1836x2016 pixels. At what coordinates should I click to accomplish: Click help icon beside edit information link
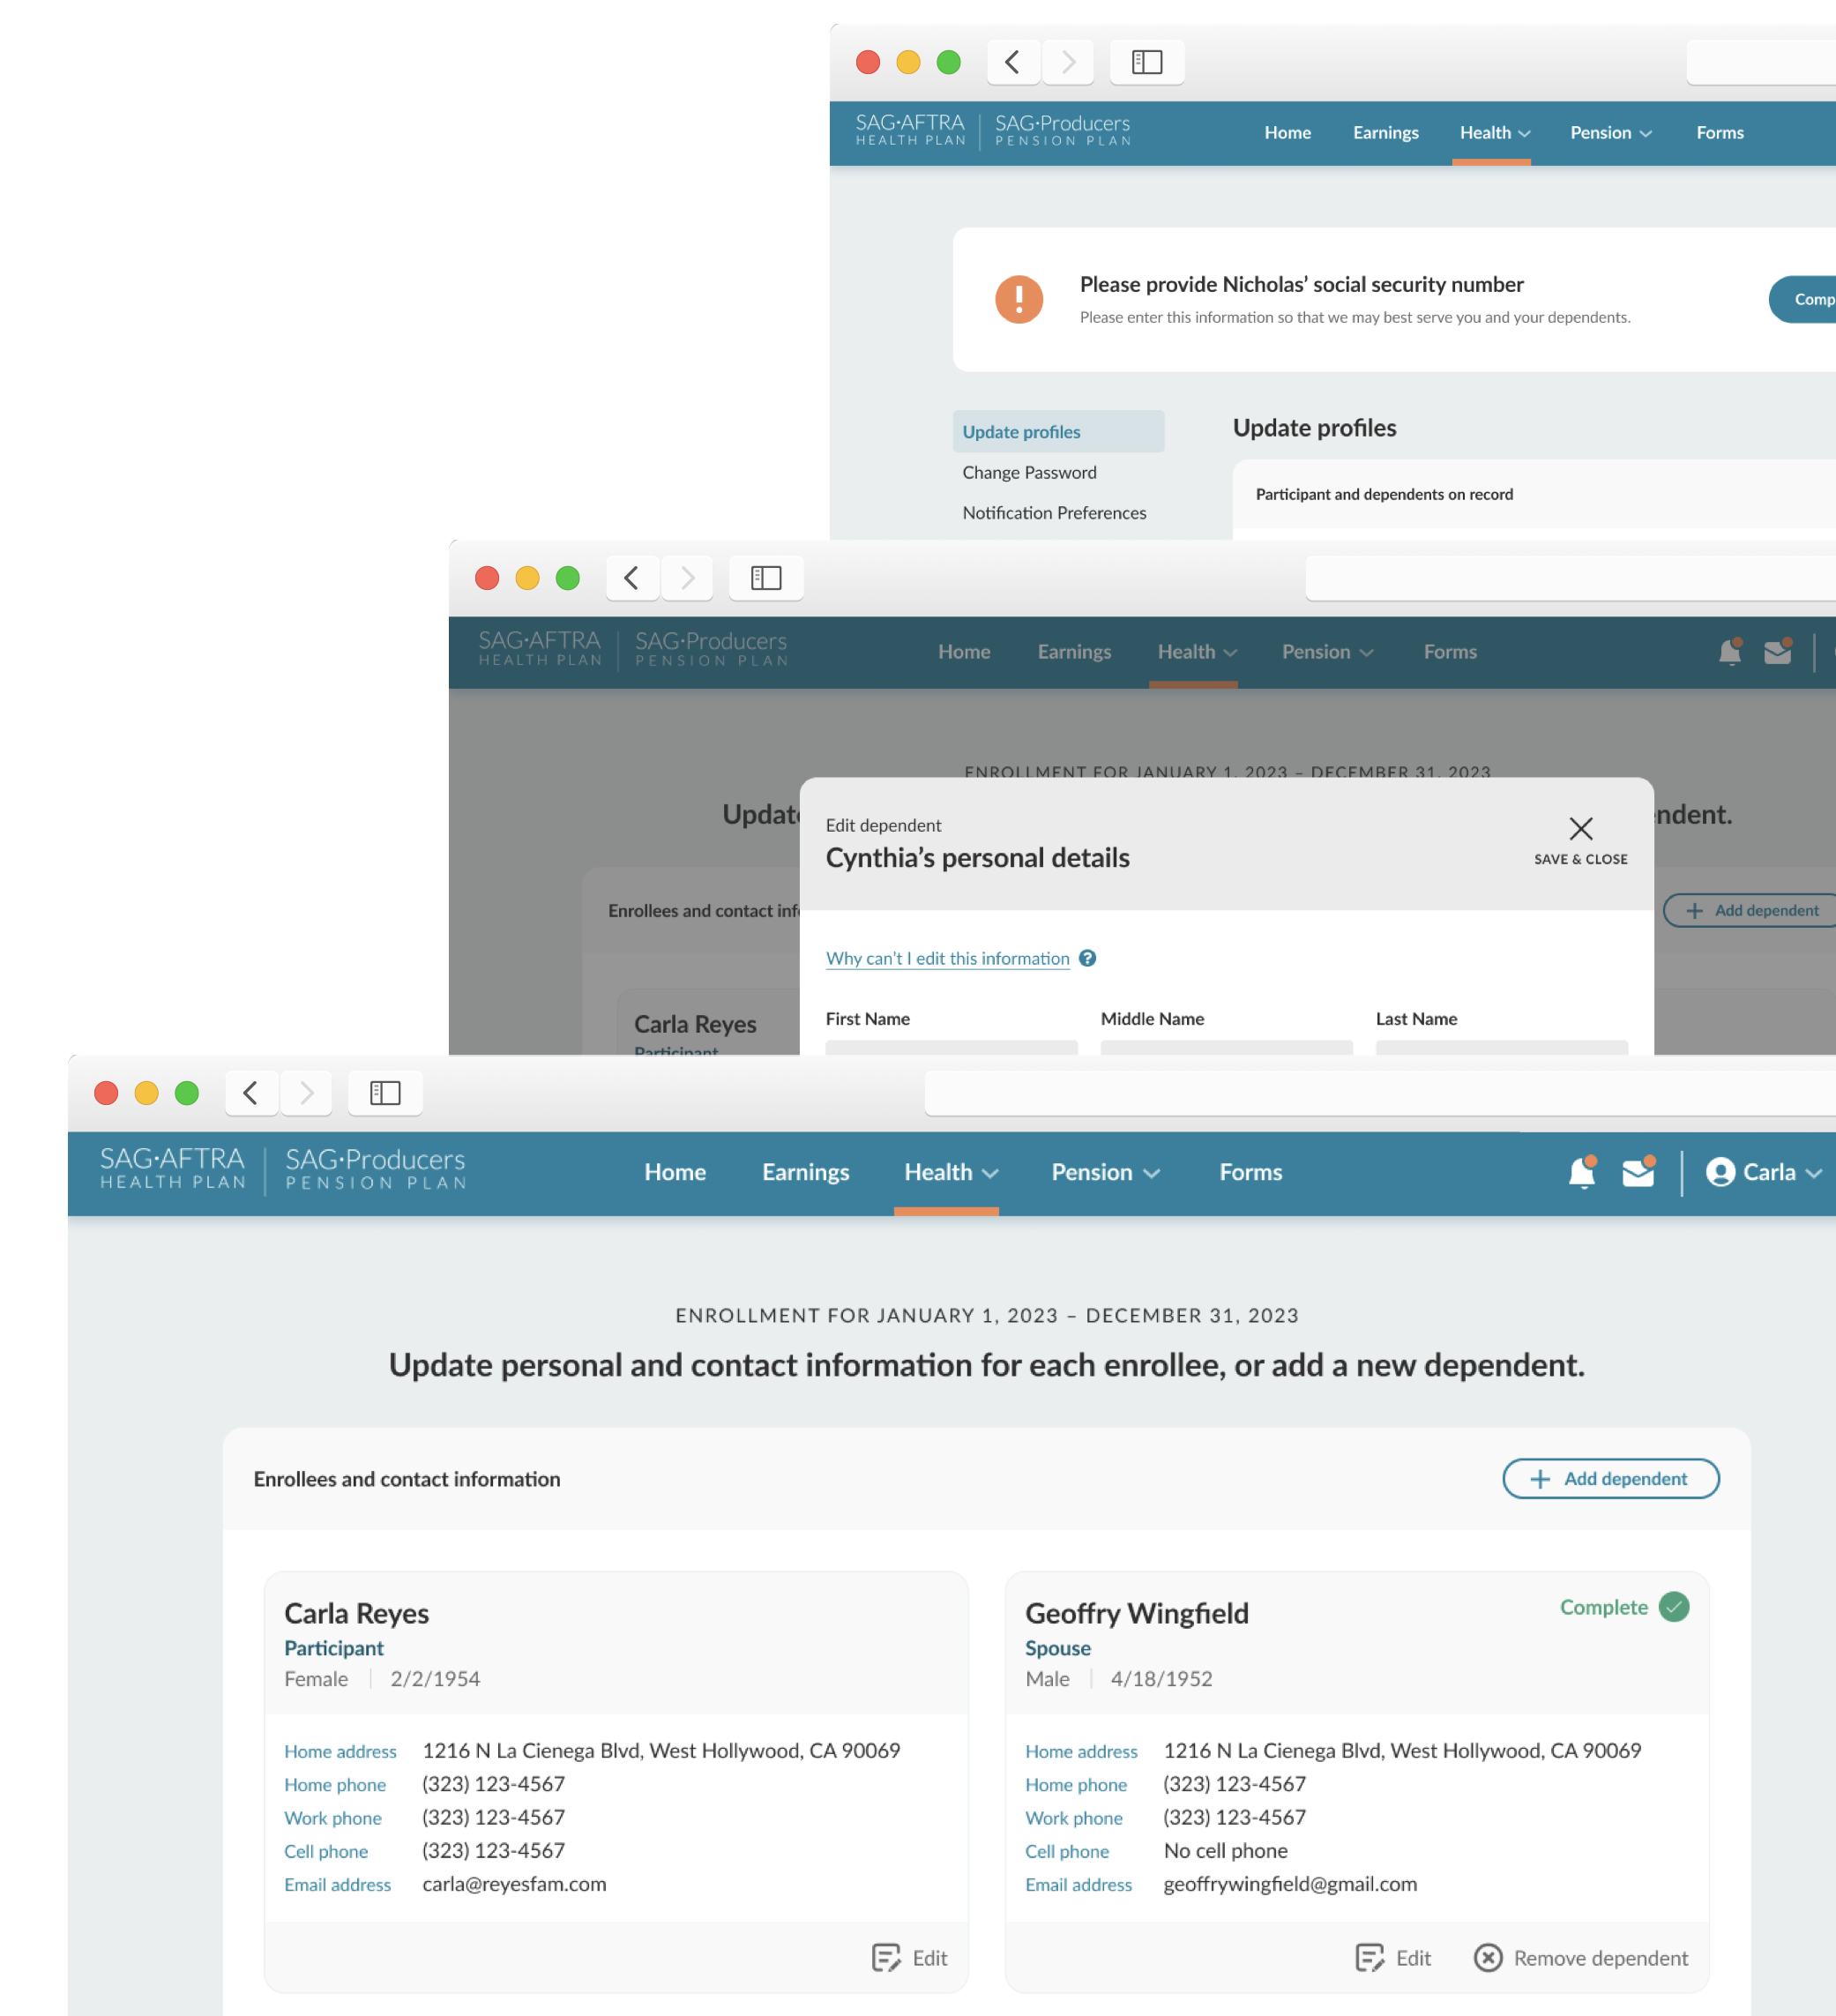click(1088, 958)
